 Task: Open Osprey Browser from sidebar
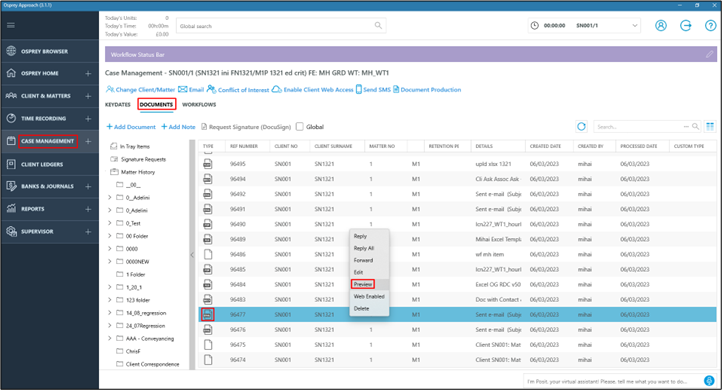point(44,51)
